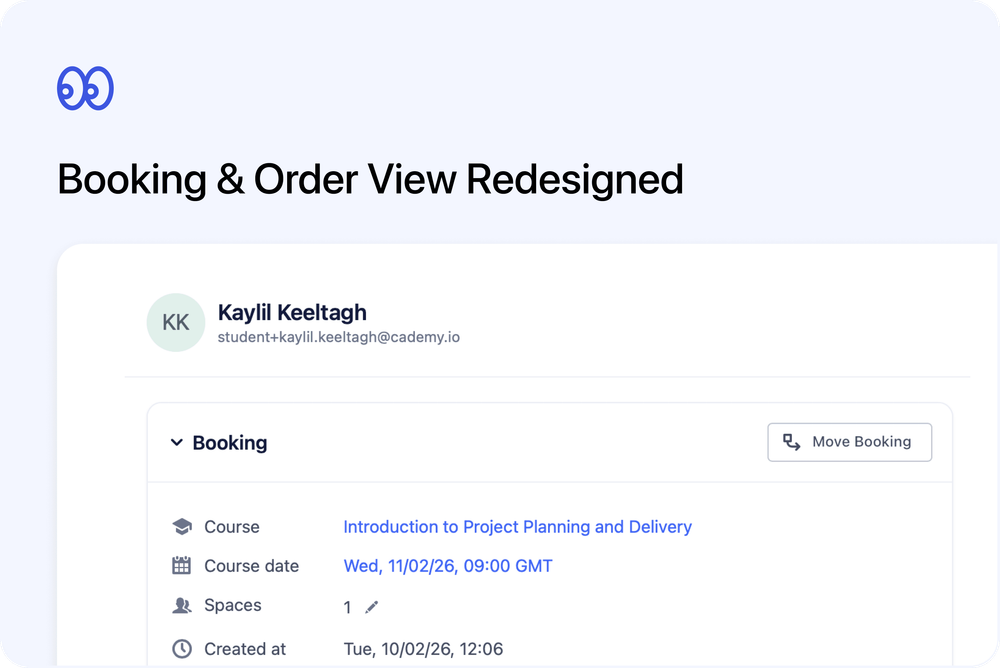The width and height of the screenshot is (1000, 668).
Task: Click the Created at timestamp
Action: (x=423, y=648)
